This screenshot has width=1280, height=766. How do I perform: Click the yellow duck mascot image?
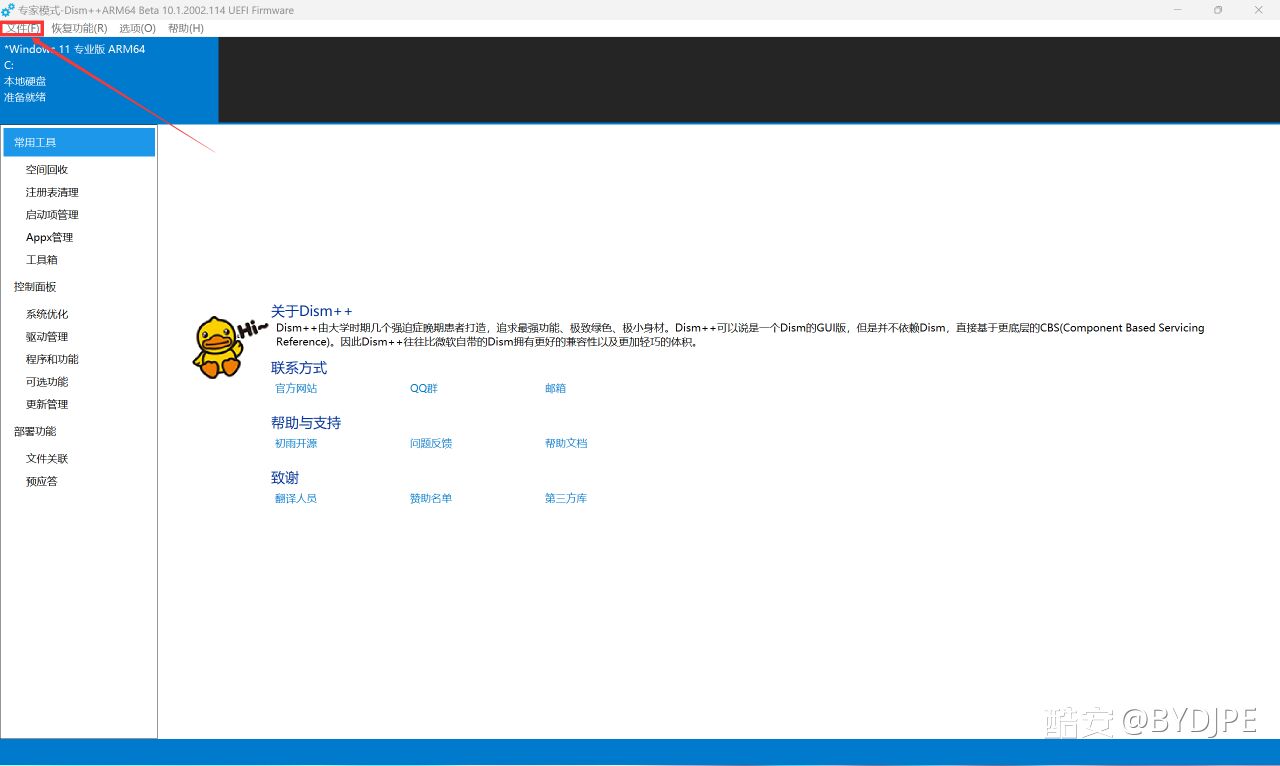(217, 347)
